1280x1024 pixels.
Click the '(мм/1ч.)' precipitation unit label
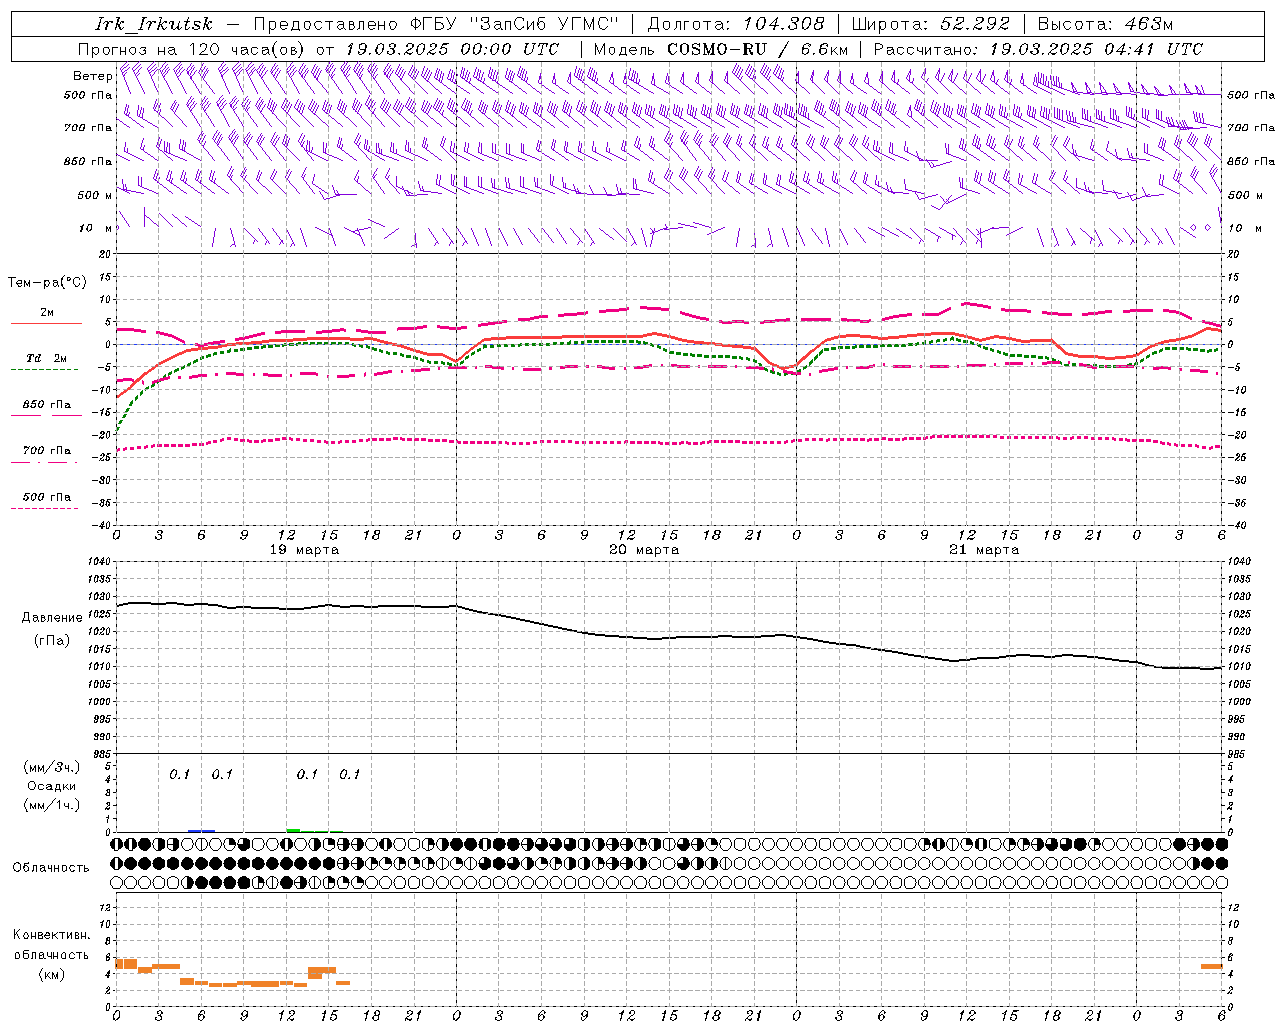pyautogui.click(x=51, y=805)
